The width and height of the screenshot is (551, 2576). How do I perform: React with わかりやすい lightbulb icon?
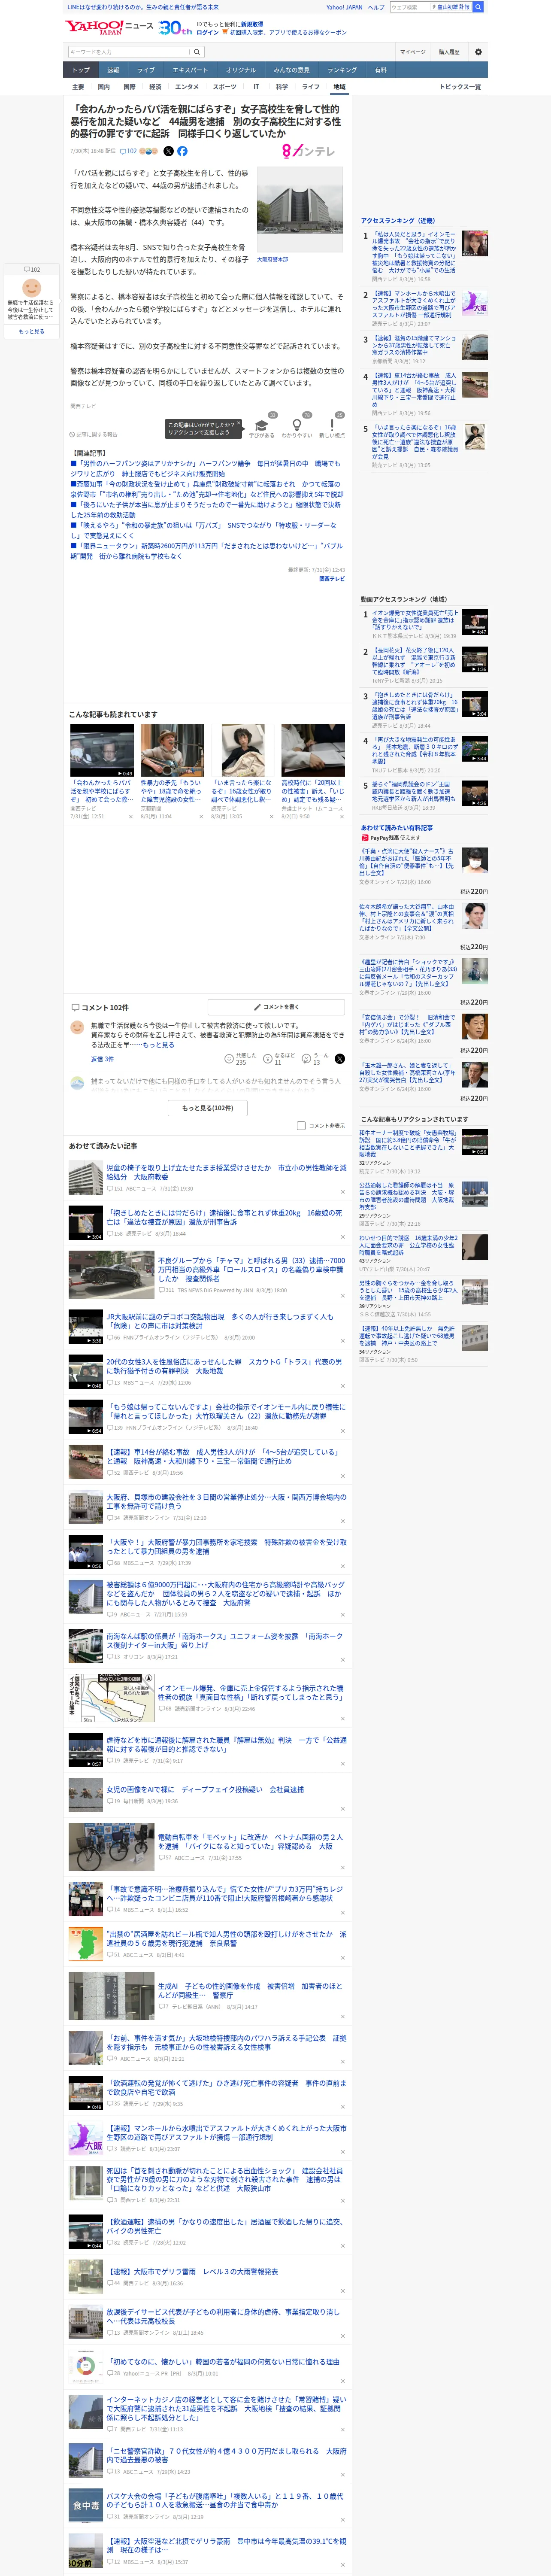pyautogui.click(x=297, y=425)
